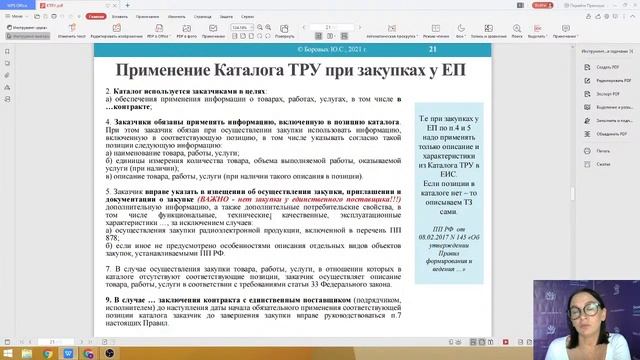640x360 pixels.
Task: Go to the previous page arrow in ribbon
Action: pyautogui.click(x=304, y=27)
